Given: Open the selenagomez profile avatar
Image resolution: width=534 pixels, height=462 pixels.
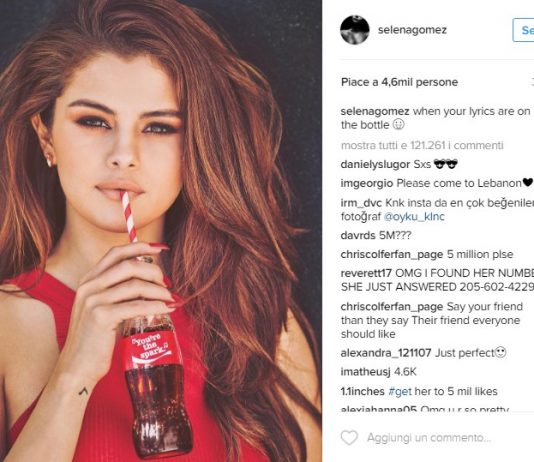Looking at the screenshot, I should tap(355, 30).
